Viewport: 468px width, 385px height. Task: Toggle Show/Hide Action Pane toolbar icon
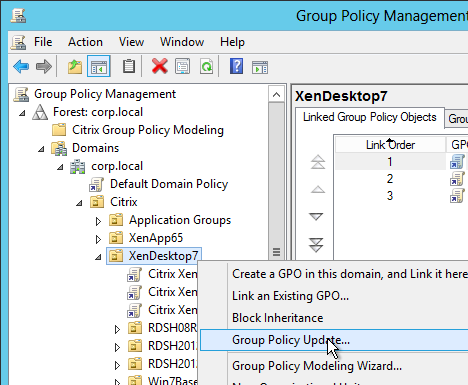260,67
